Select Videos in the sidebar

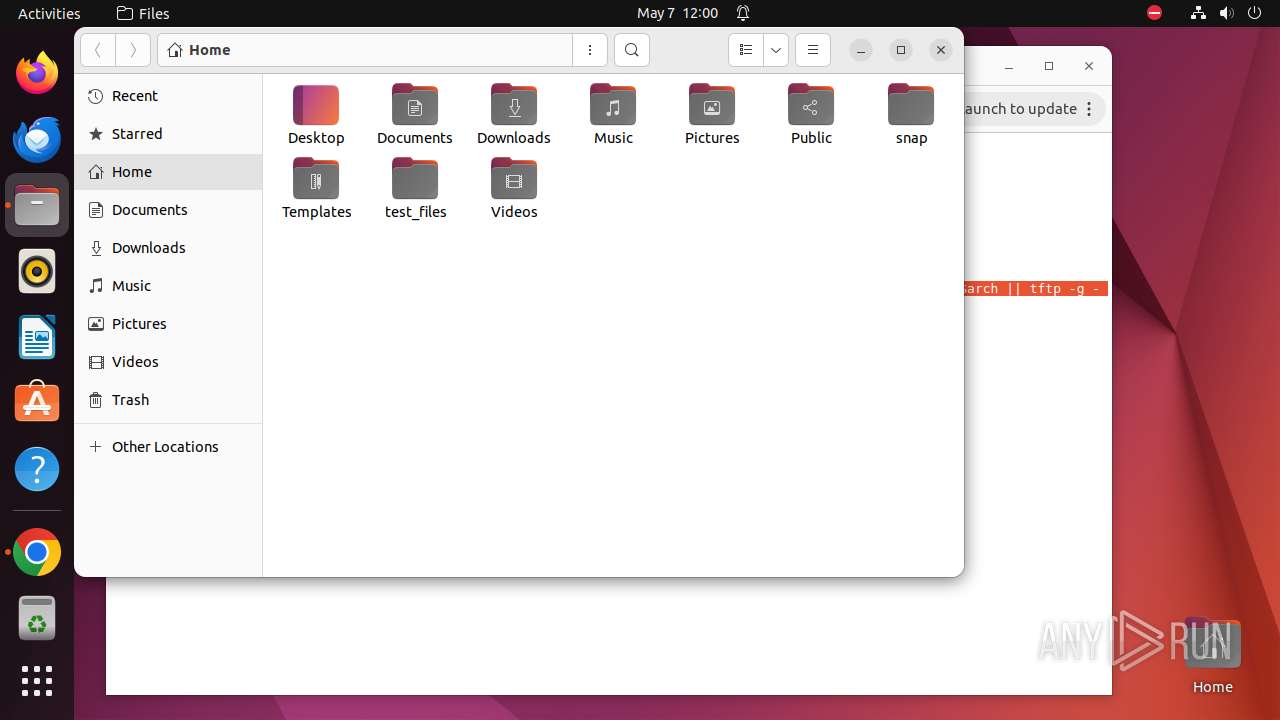[168, 362]
